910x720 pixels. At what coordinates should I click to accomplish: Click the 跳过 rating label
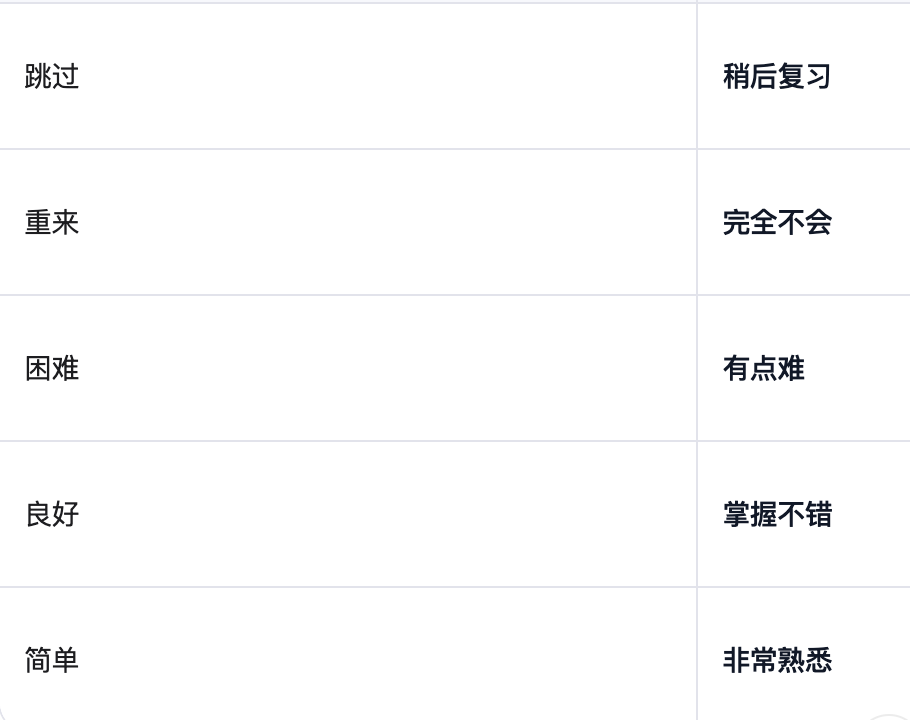[x=52, y=77]
